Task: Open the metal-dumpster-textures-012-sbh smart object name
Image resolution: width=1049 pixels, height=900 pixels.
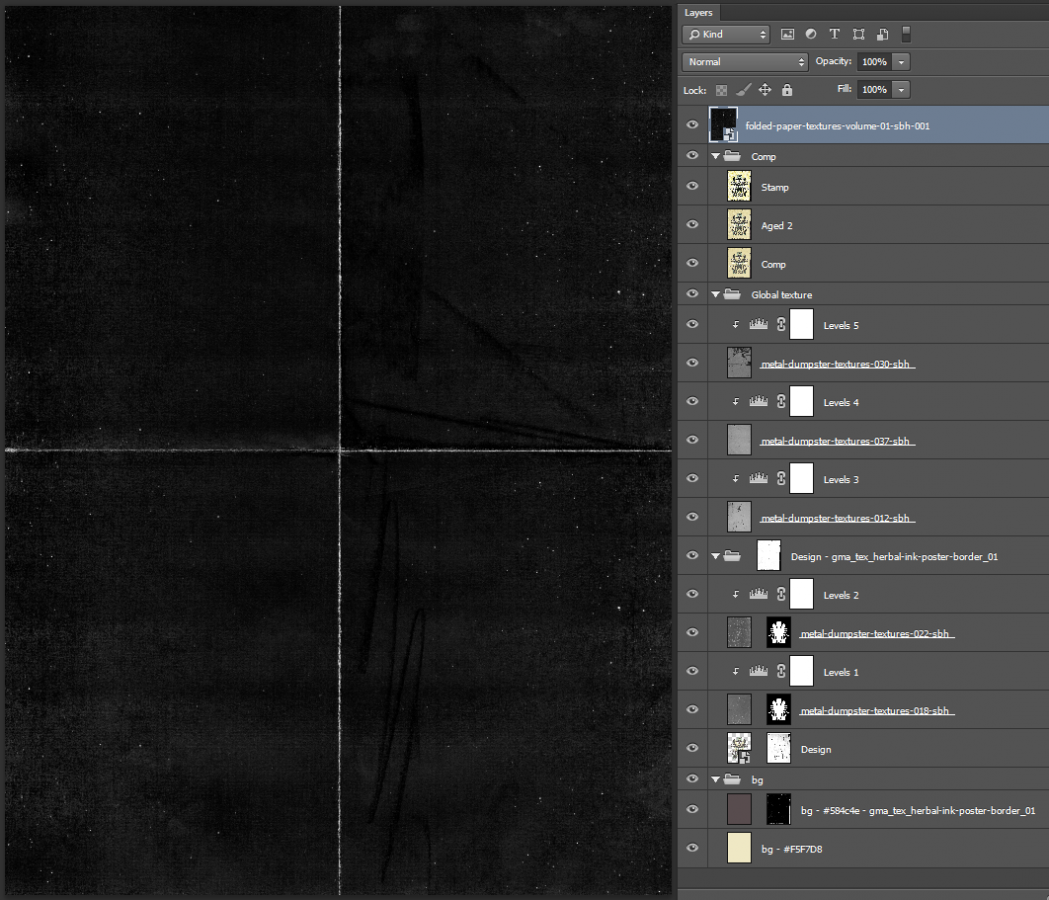Action: pyautogui.click(x=838, y=518)
